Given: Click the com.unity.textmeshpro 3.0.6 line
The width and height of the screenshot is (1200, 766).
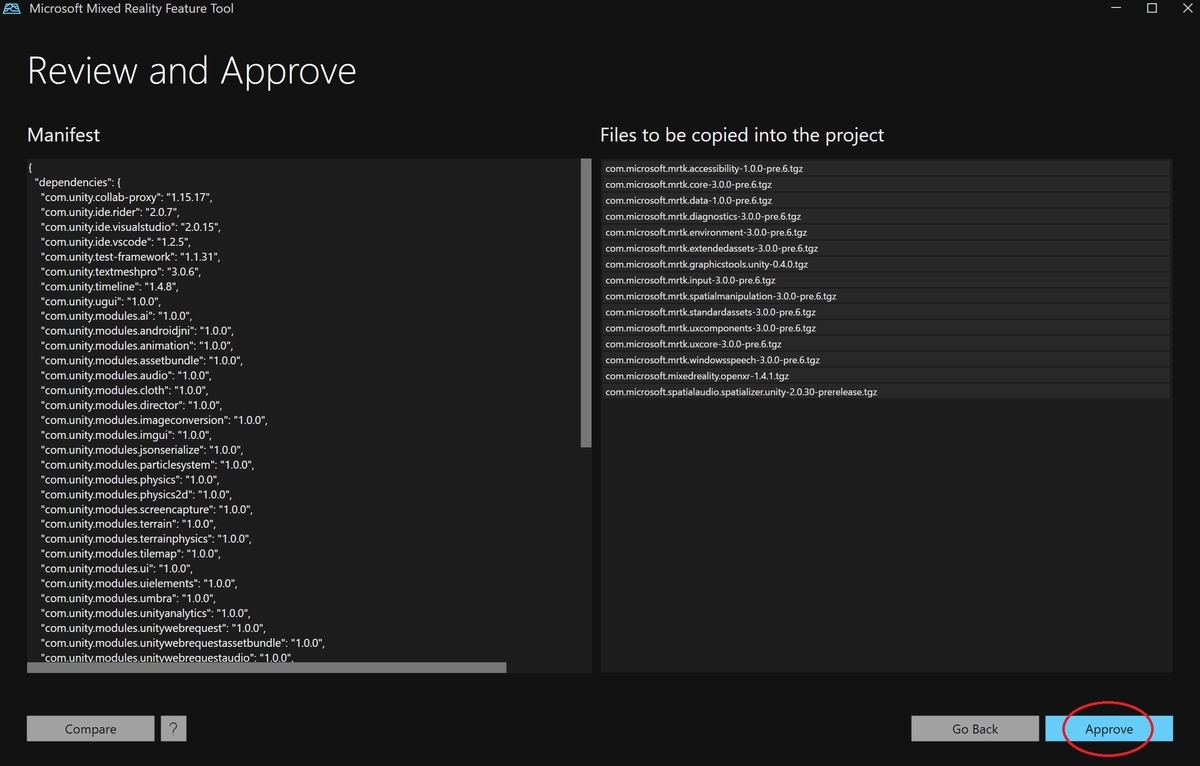Looking at the screenshot, I should pos(121,271).
